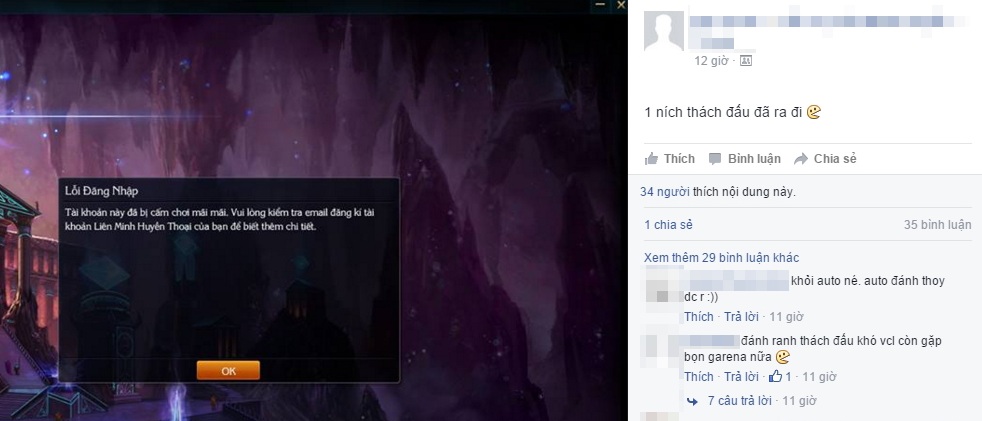Click post text '1 ních thách đấu đã ra đi'
Viewport: 982px width, 421px height.
click(x=723, y=113)
